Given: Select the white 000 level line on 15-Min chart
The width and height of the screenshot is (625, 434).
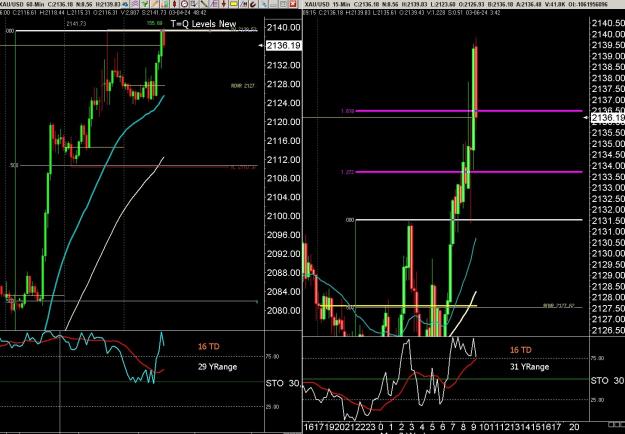Looking at the screenshot, I should click(469, 220).
